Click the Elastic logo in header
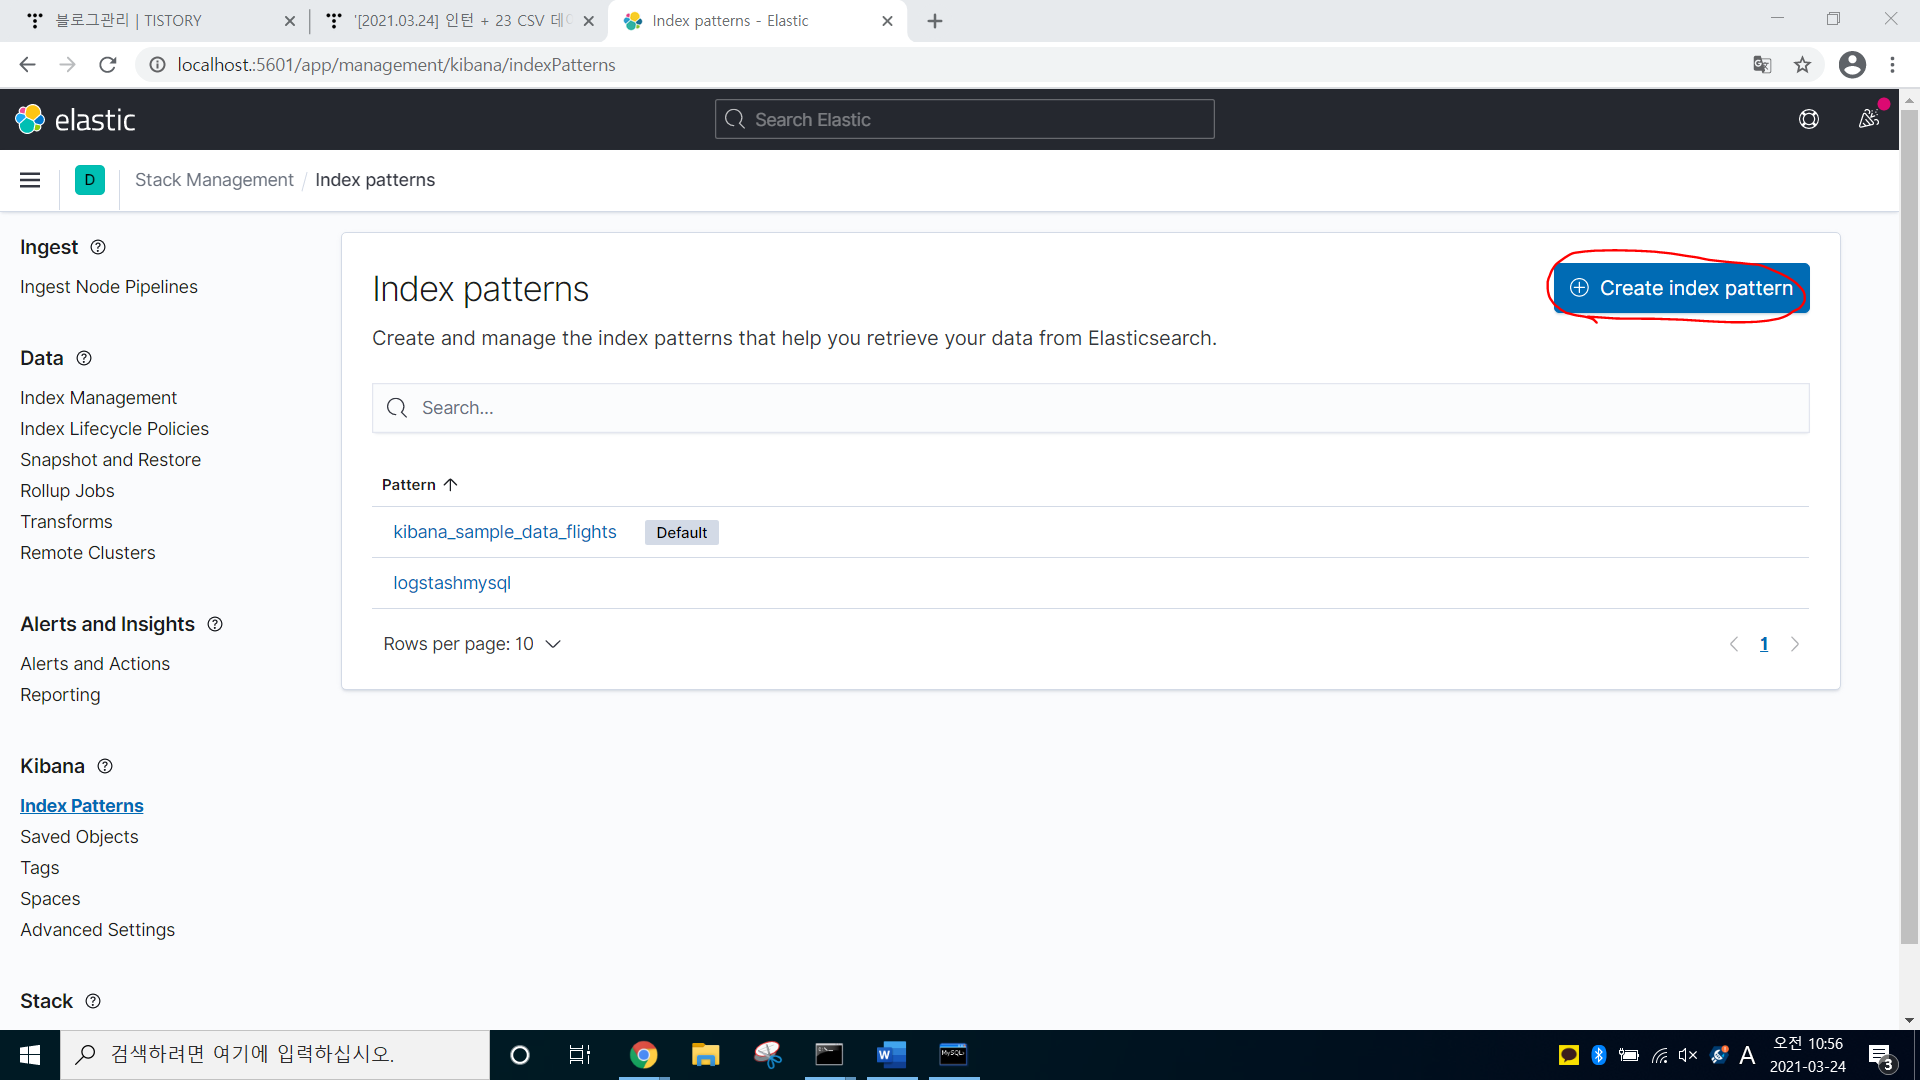This screenshot has width=1920, height=1080. coord(75,120)
